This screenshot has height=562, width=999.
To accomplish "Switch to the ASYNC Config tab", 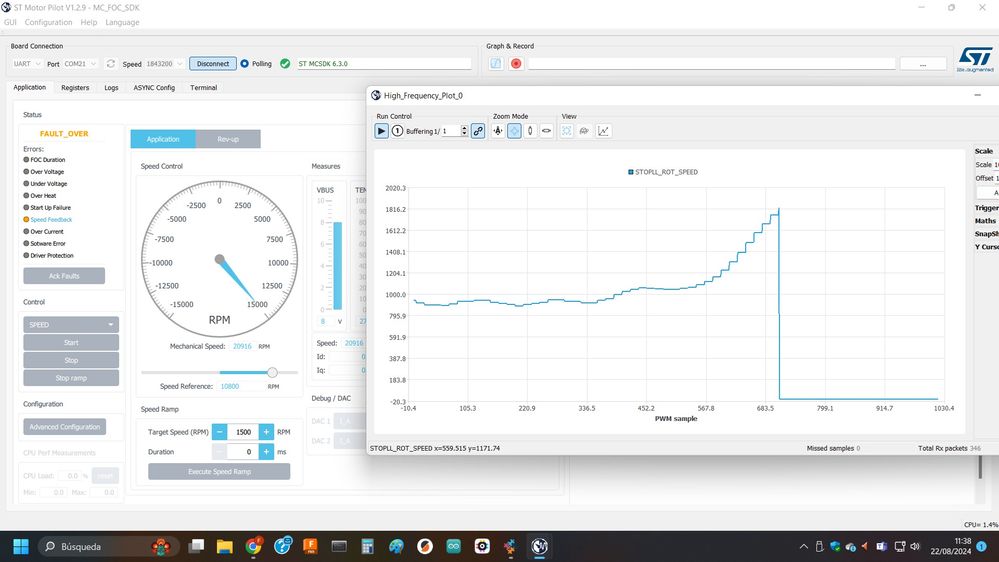I will (154, 88).
